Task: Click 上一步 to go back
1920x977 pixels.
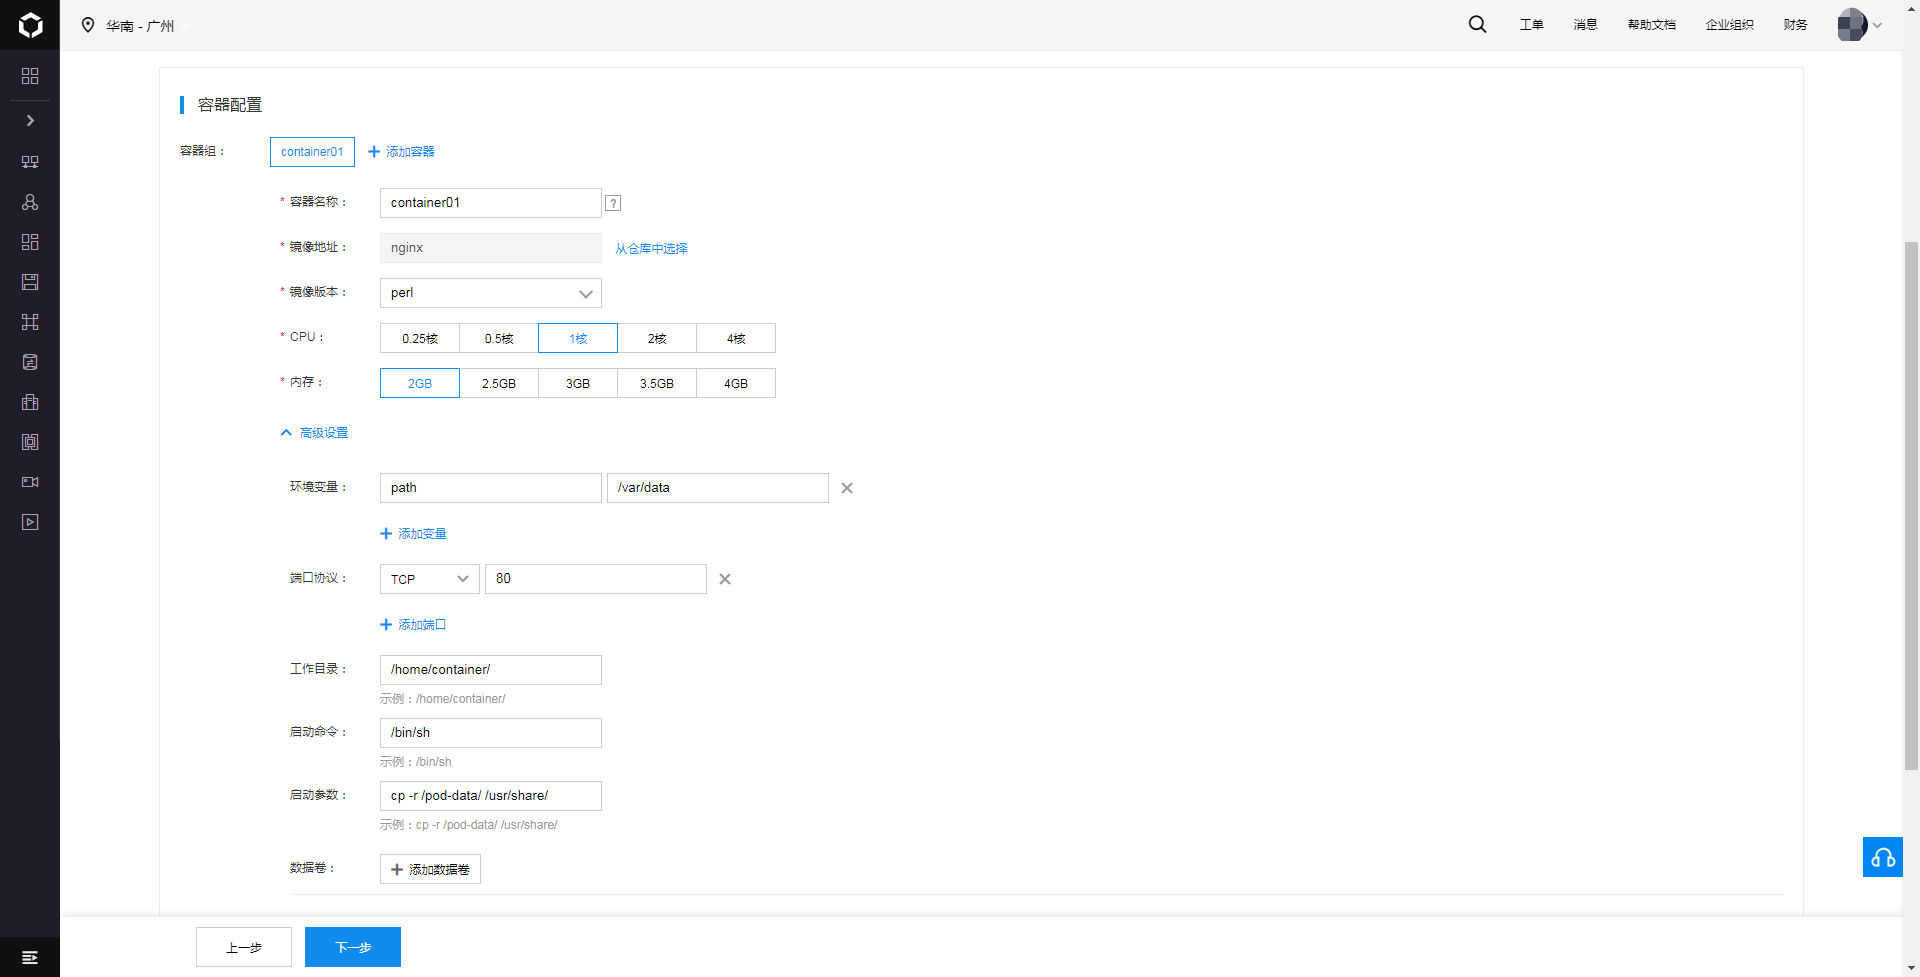Action: (244, 947)
